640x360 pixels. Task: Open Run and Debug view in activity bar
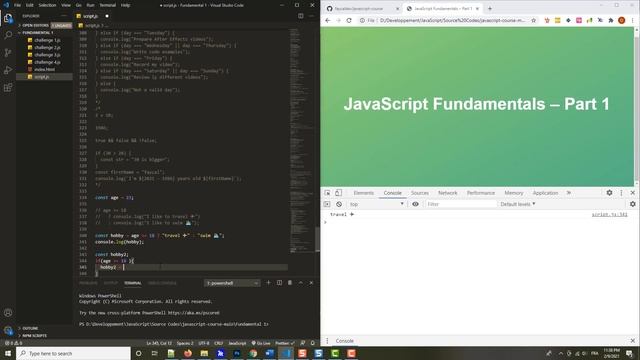click(x=8, y=70)
